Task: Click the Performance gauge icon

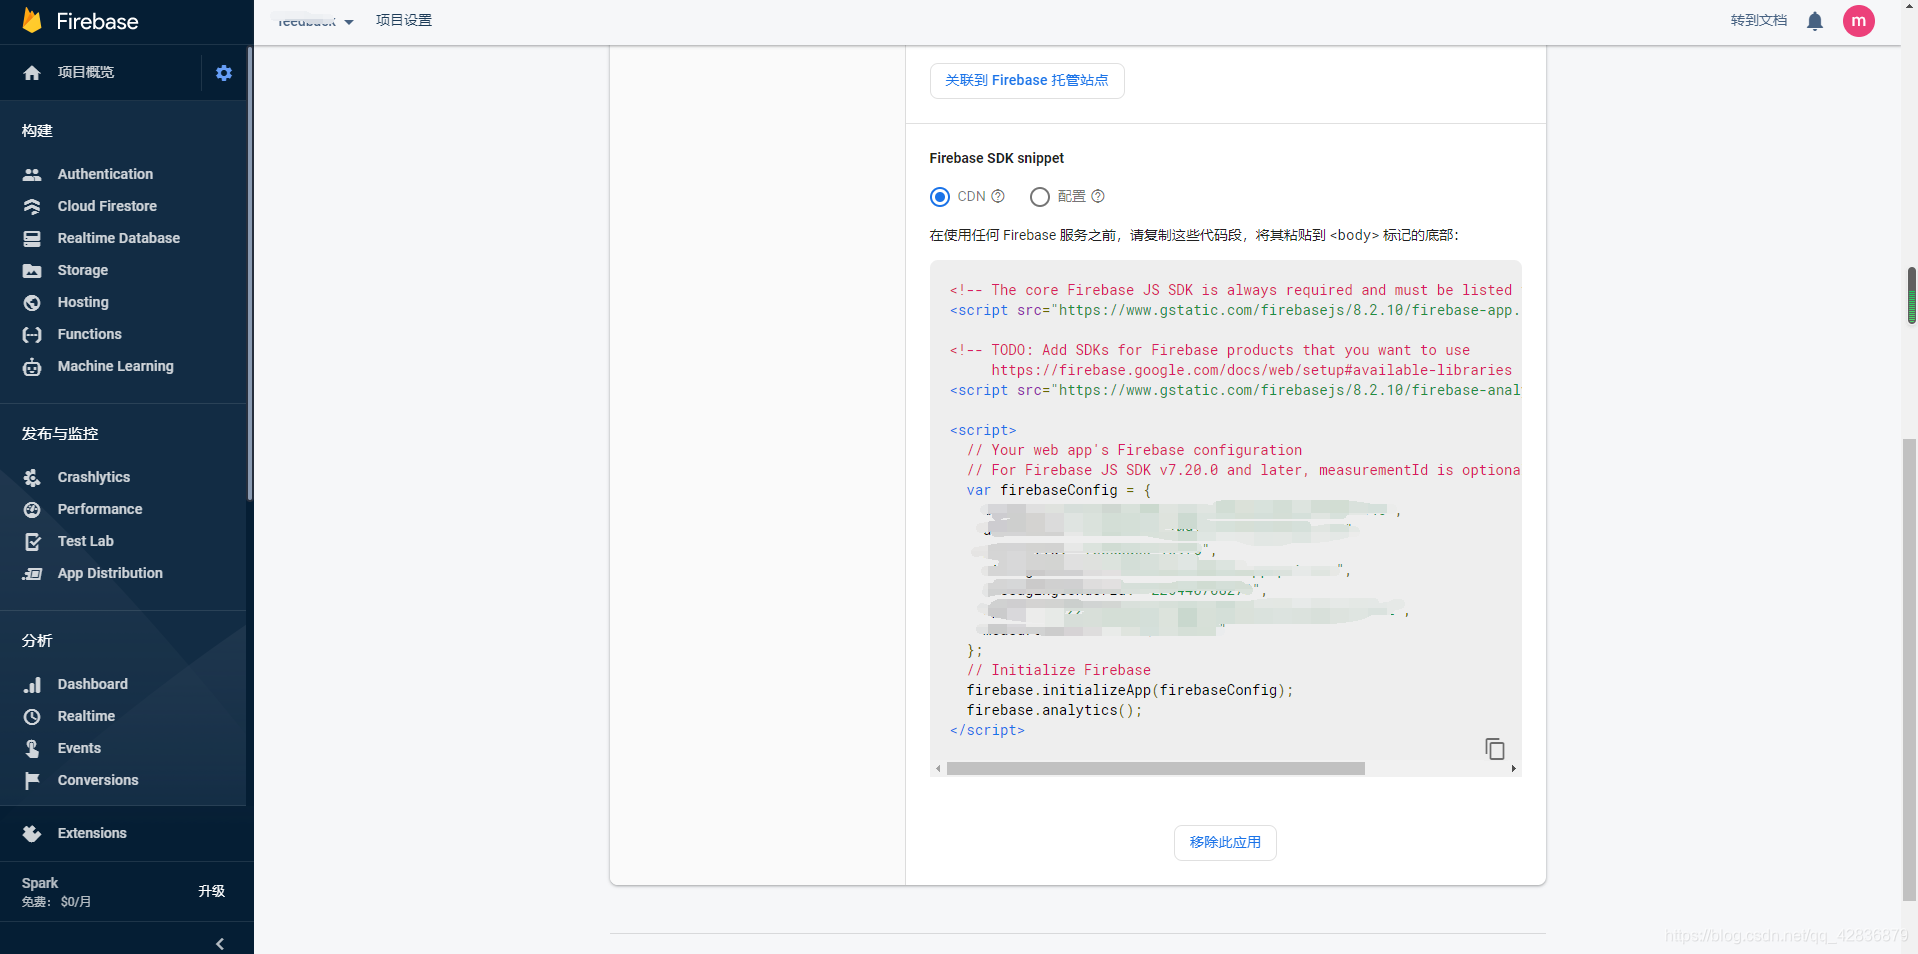Action: click(x=32, y=509)
